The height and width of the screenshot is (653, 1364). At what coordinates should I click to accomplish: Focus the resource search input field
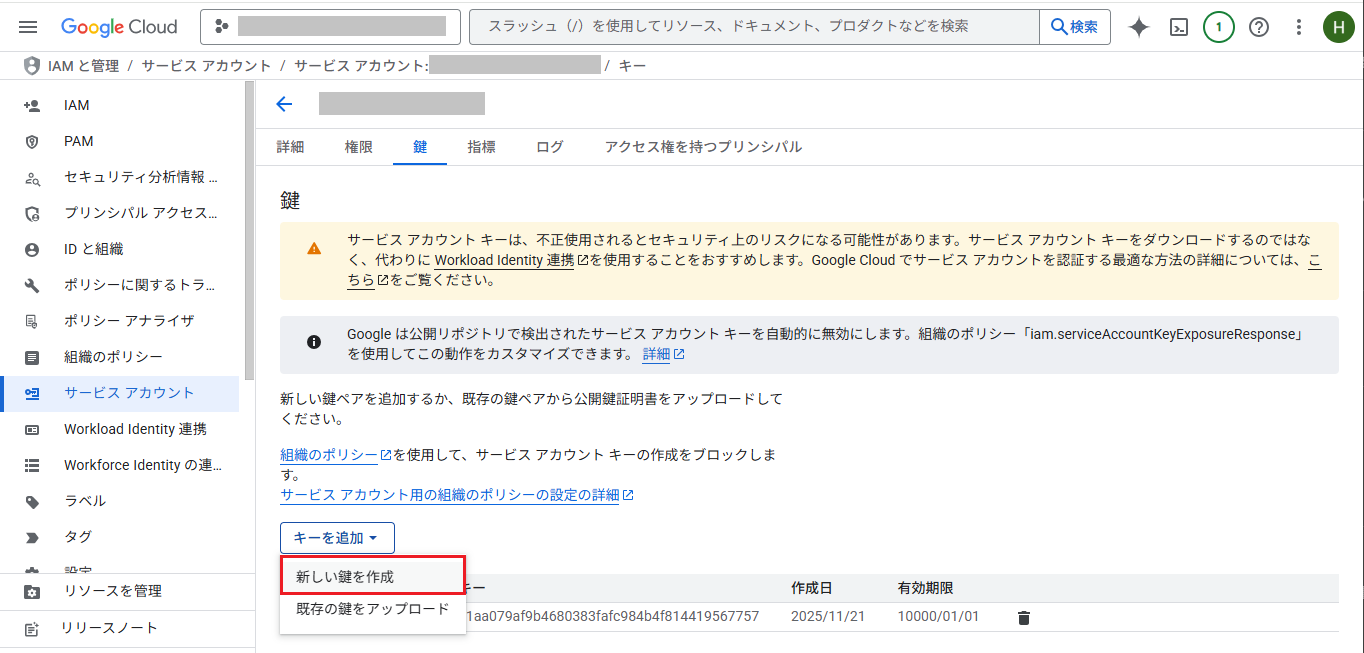(x=755, y=27)
